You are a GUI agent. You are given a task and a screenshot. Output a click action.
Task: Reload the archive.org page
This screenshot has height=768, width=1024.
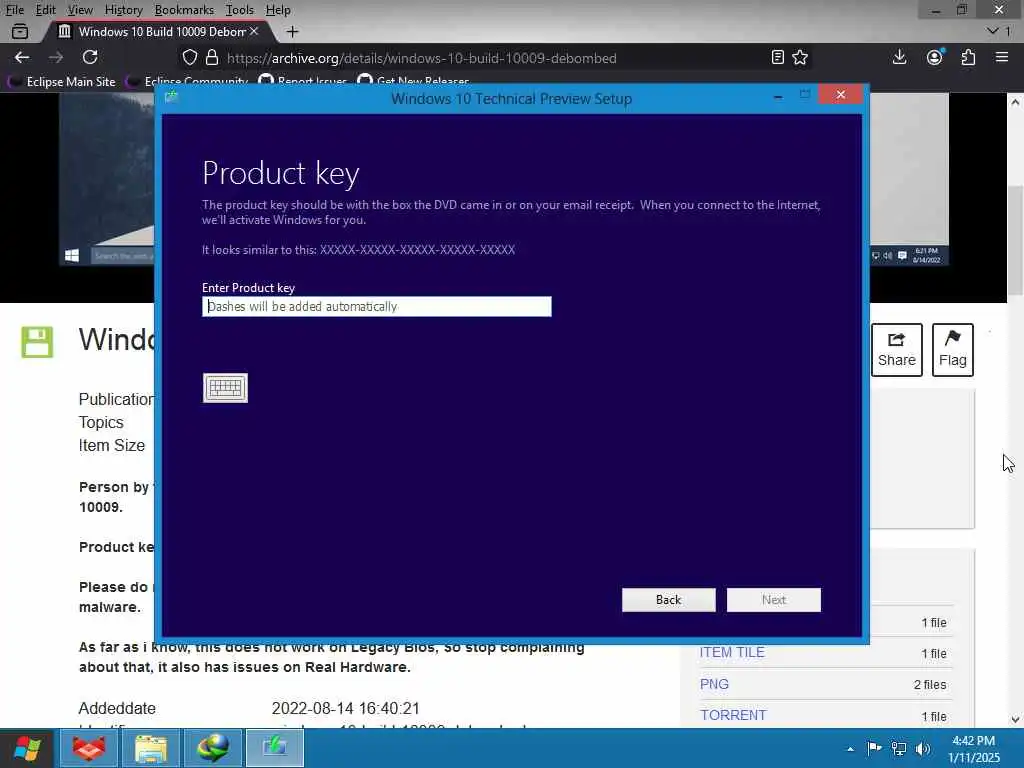click(x=90, y=57)
